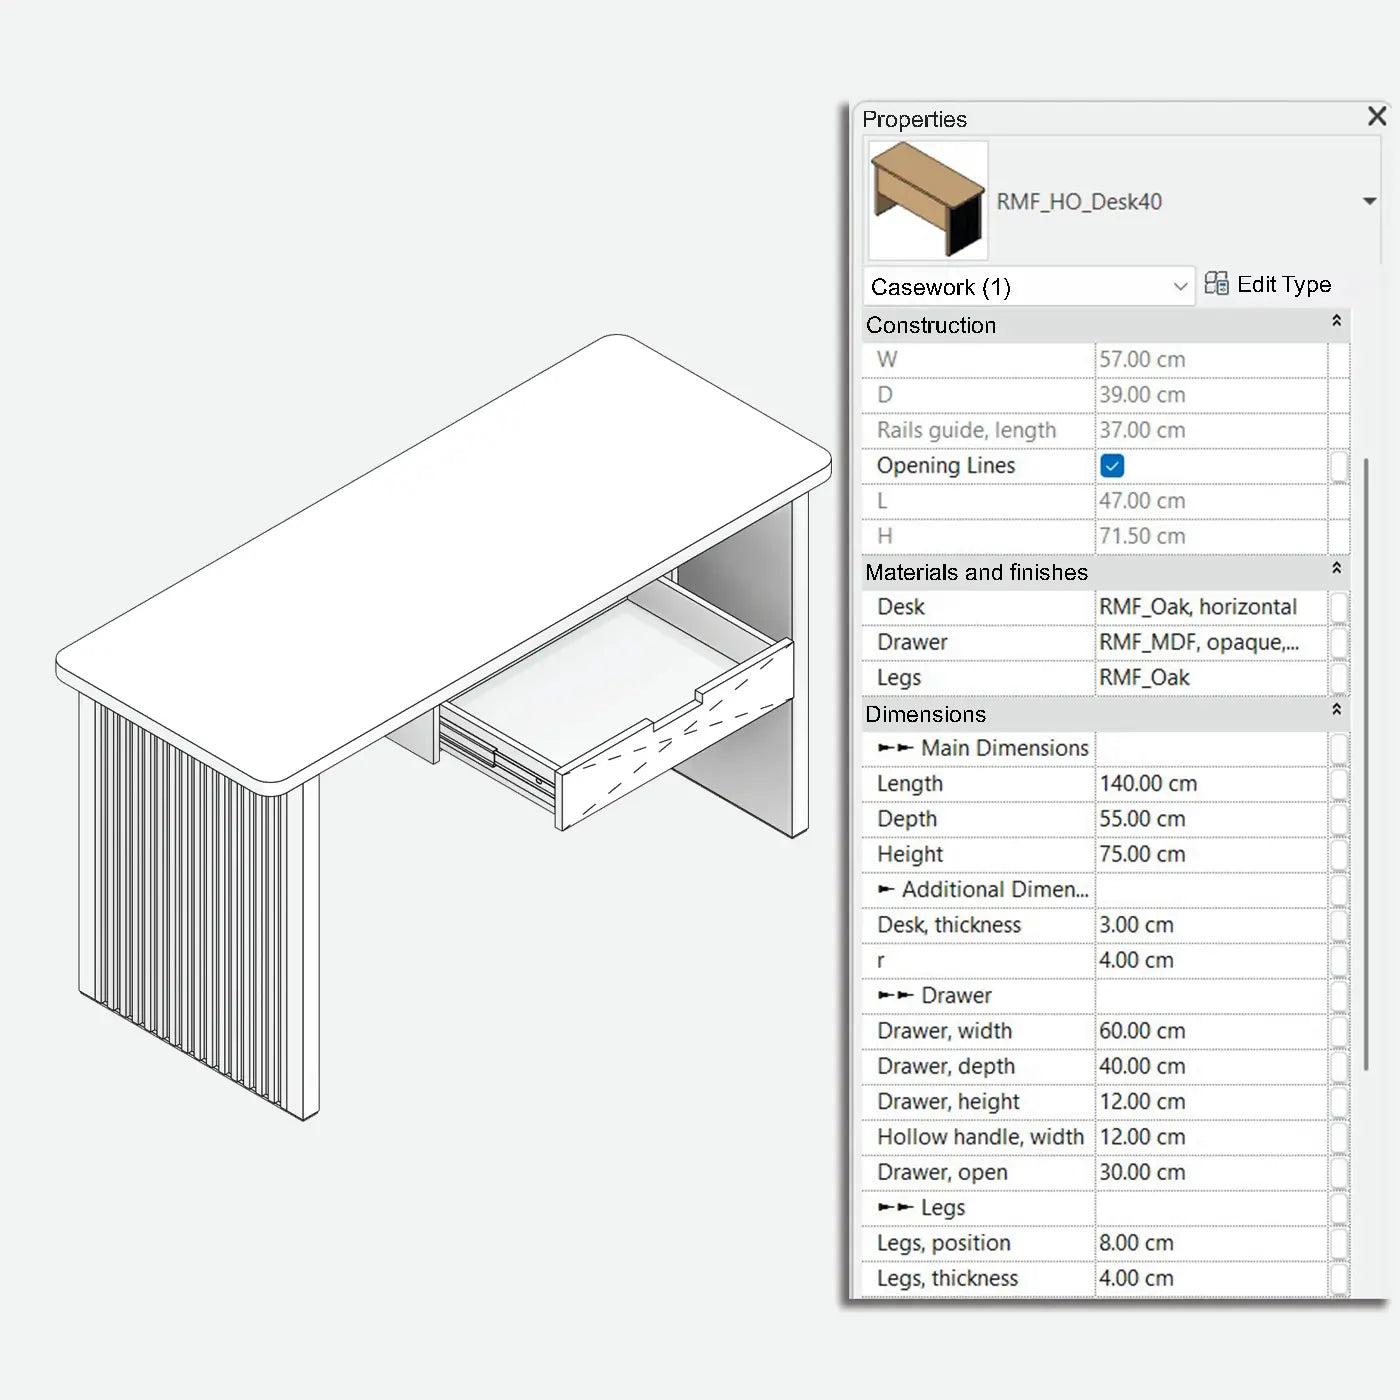Image resolution: width=1400 pixels, height=1400 pixels.
Task: Click the associate parameter button beside Length
Action: click(1337, 783)
